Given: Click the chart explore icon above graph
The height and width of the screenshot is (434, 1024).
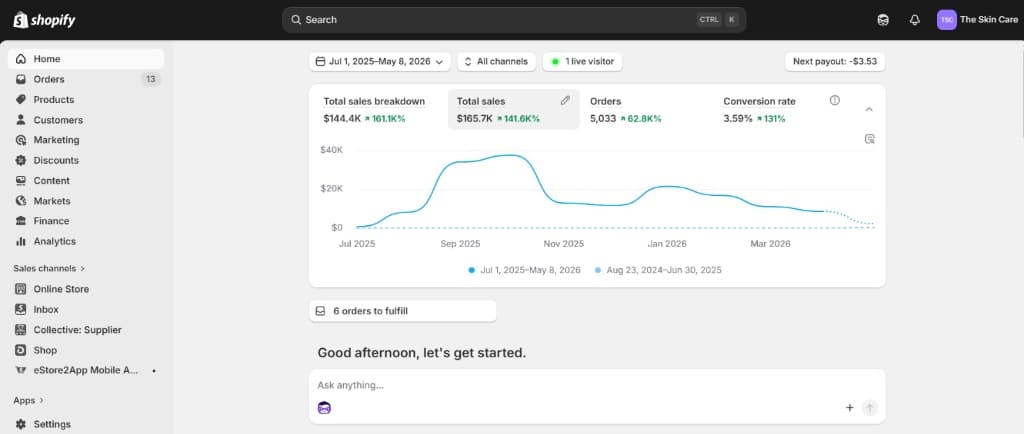Looking at the screenshot, I should [x=869, y=139].
